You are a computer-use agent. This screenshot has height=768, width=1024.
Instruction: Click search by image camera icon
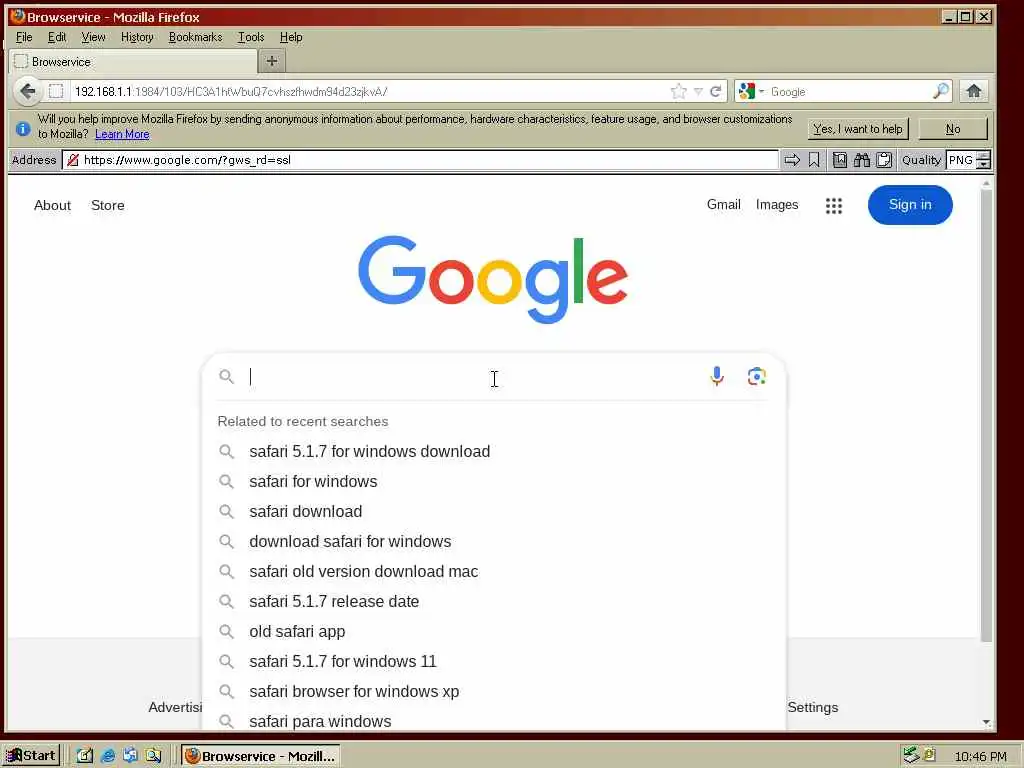pos(756,376)
